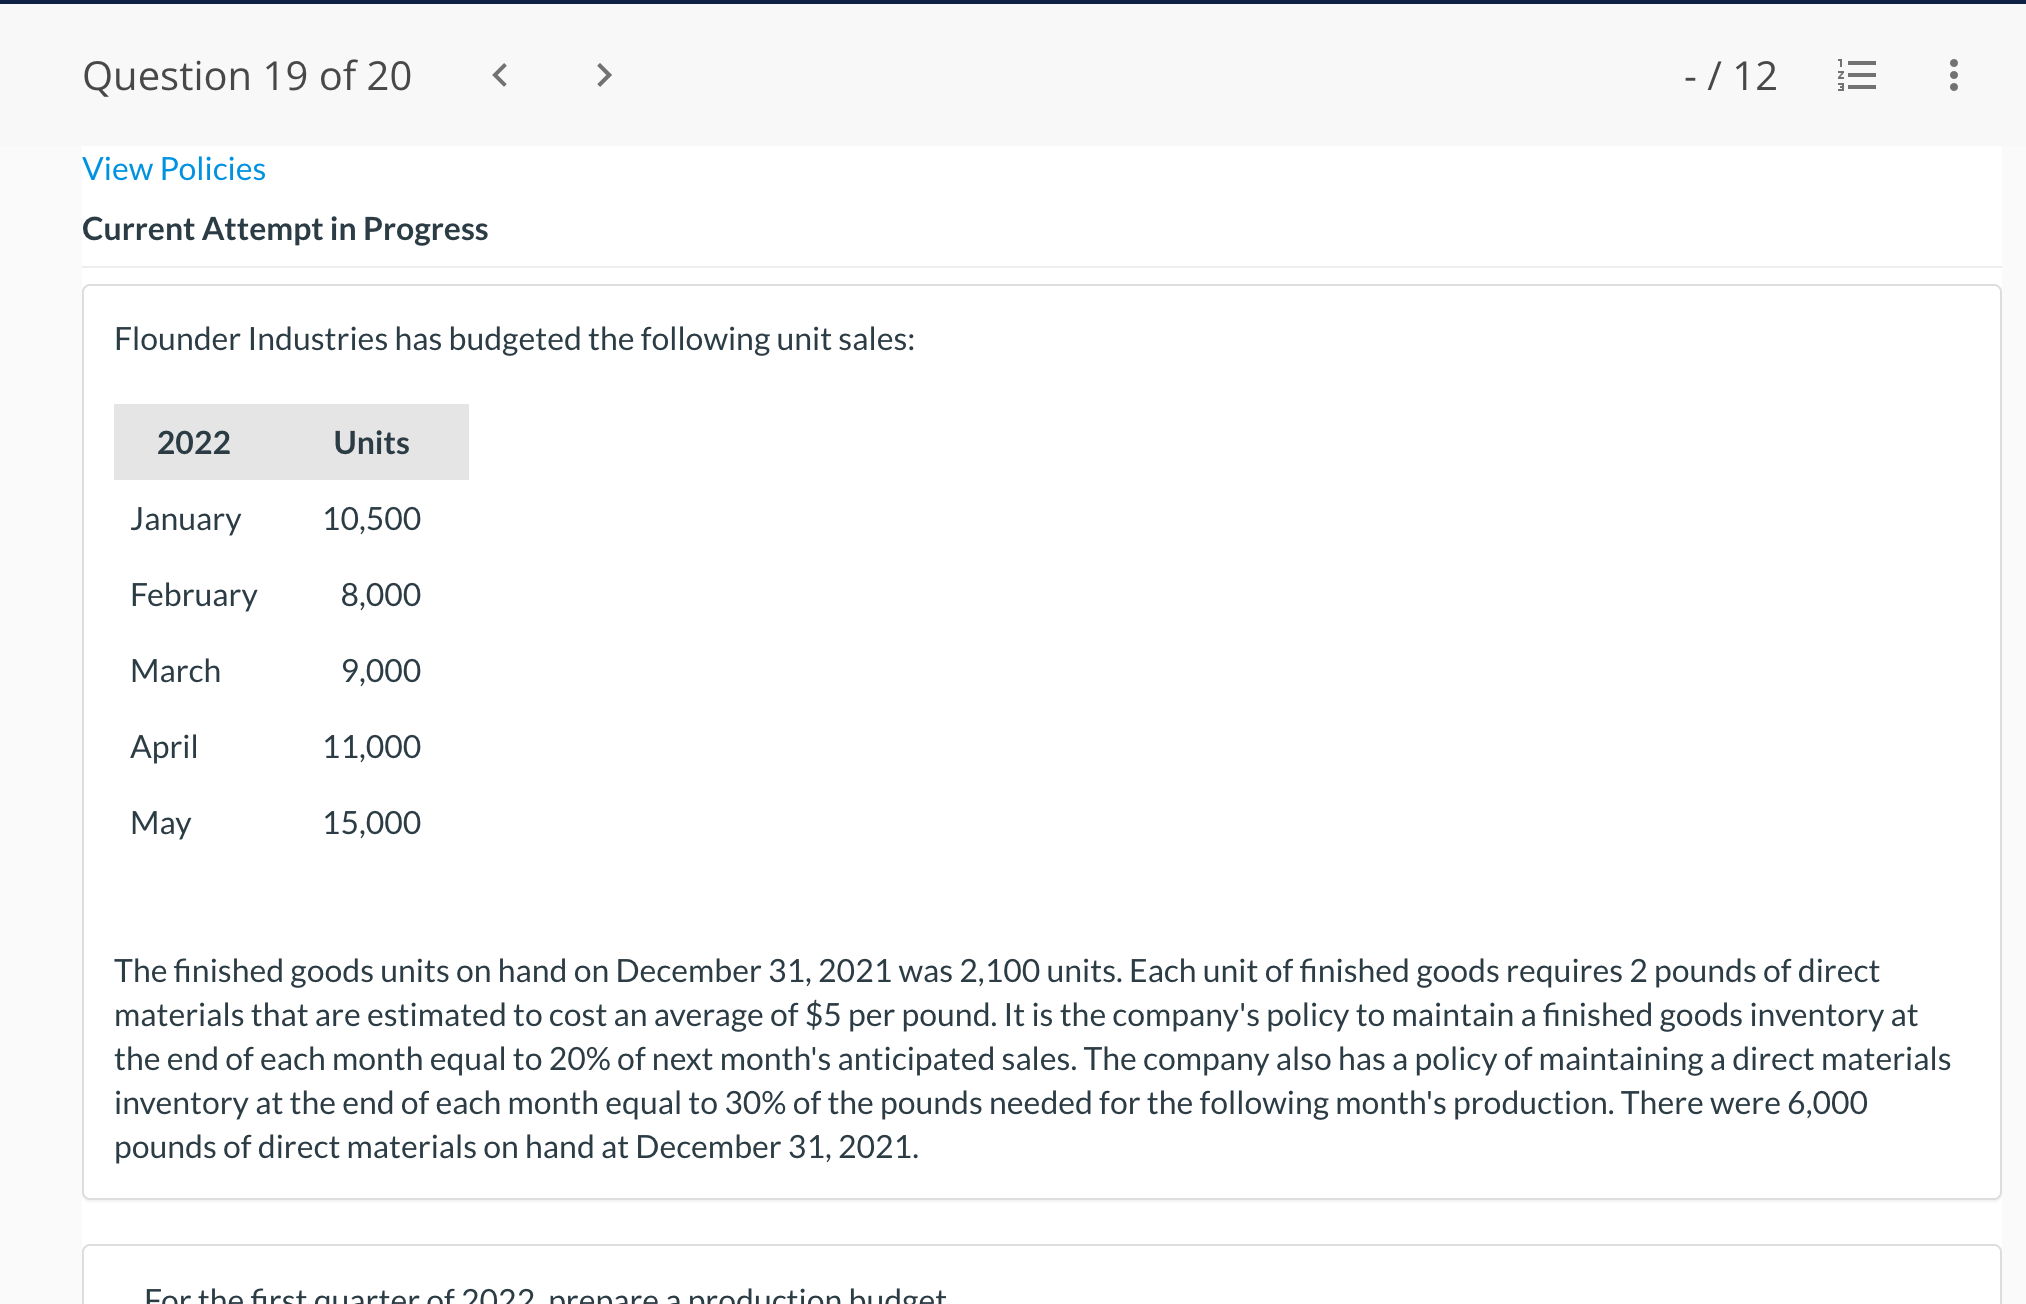Open the three-dot more options menu
This screenshot has width=2026, height=1304.
pyautogui.click(x=1953, y=75)
